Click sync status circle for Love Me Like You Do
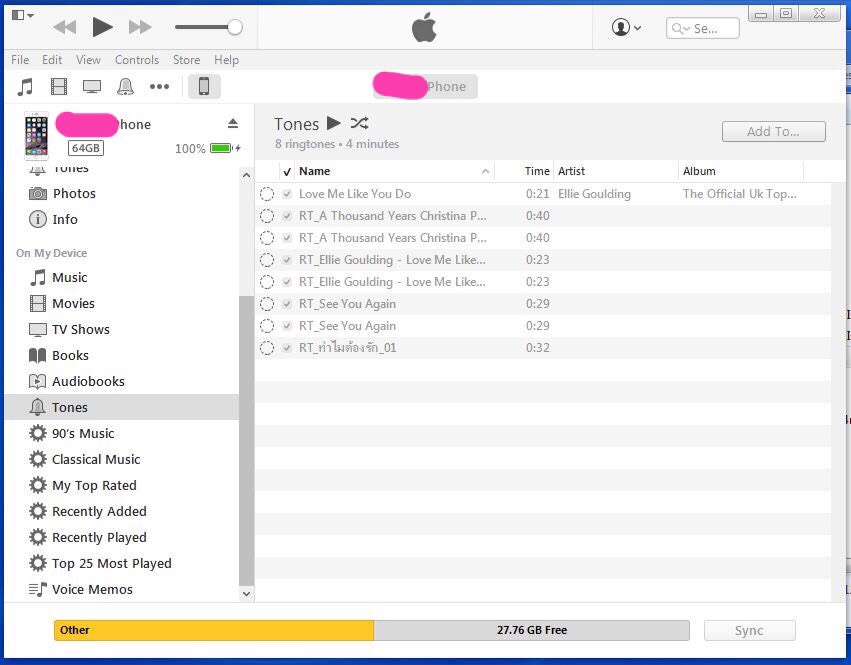 [266, 194]
